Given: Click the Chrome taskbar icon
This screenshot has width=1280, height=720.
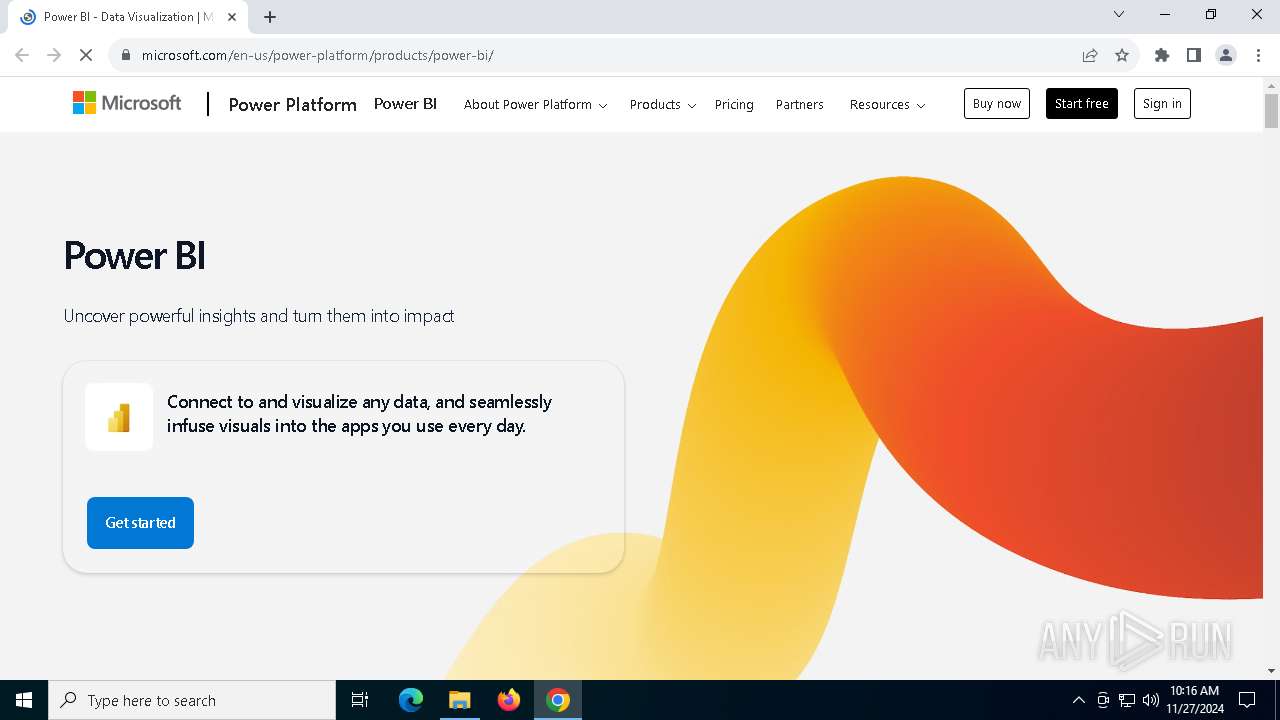Looking at the screenshot, I should [558, 700].
